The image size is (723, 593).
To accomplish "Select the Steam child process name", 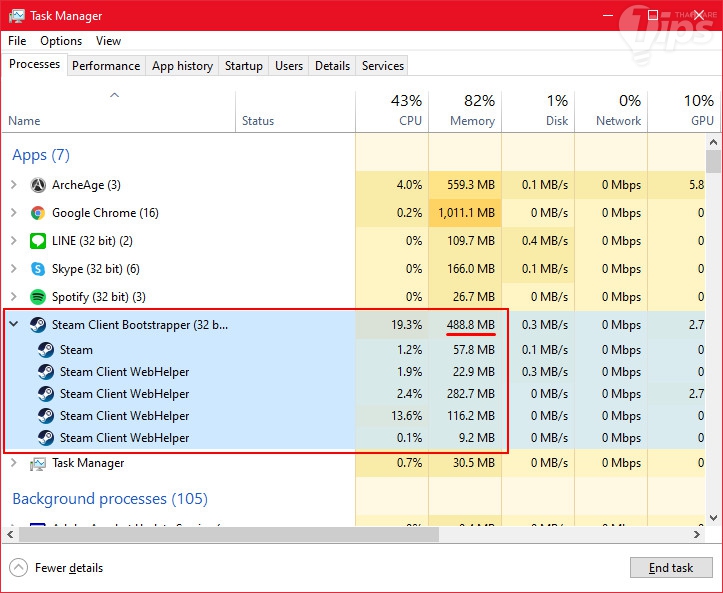I will 76,350.
